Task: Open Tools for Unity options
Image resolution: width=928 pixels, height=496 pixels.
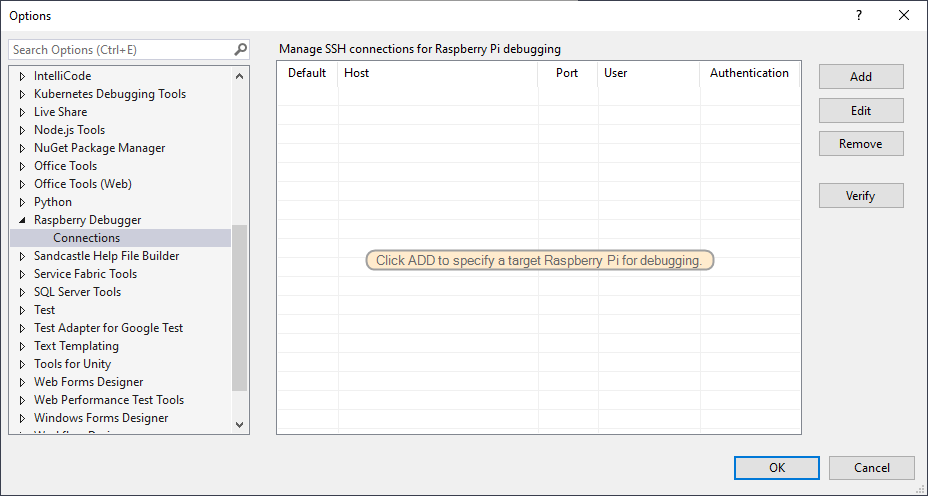Action: pyautogui.click(x=72, y=364)
